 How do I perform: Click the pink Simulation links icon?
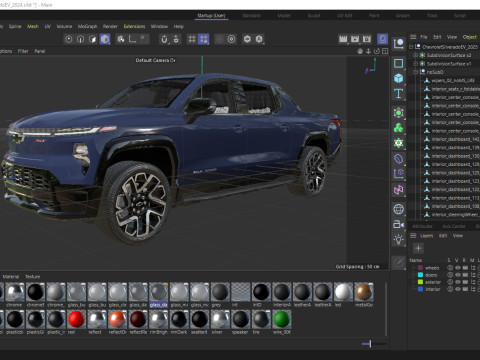(x=399, y=190)
